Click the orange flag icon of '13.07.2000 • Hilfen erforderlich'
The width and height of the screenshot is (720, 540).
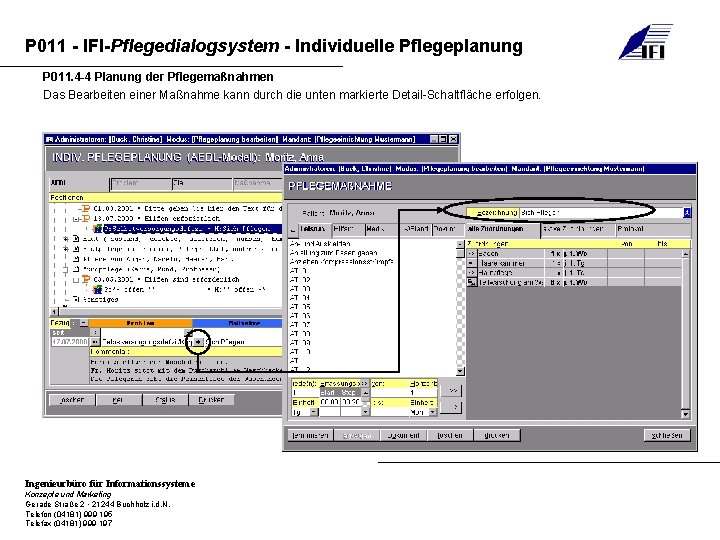pyautogui.click(x=86, y=219)
